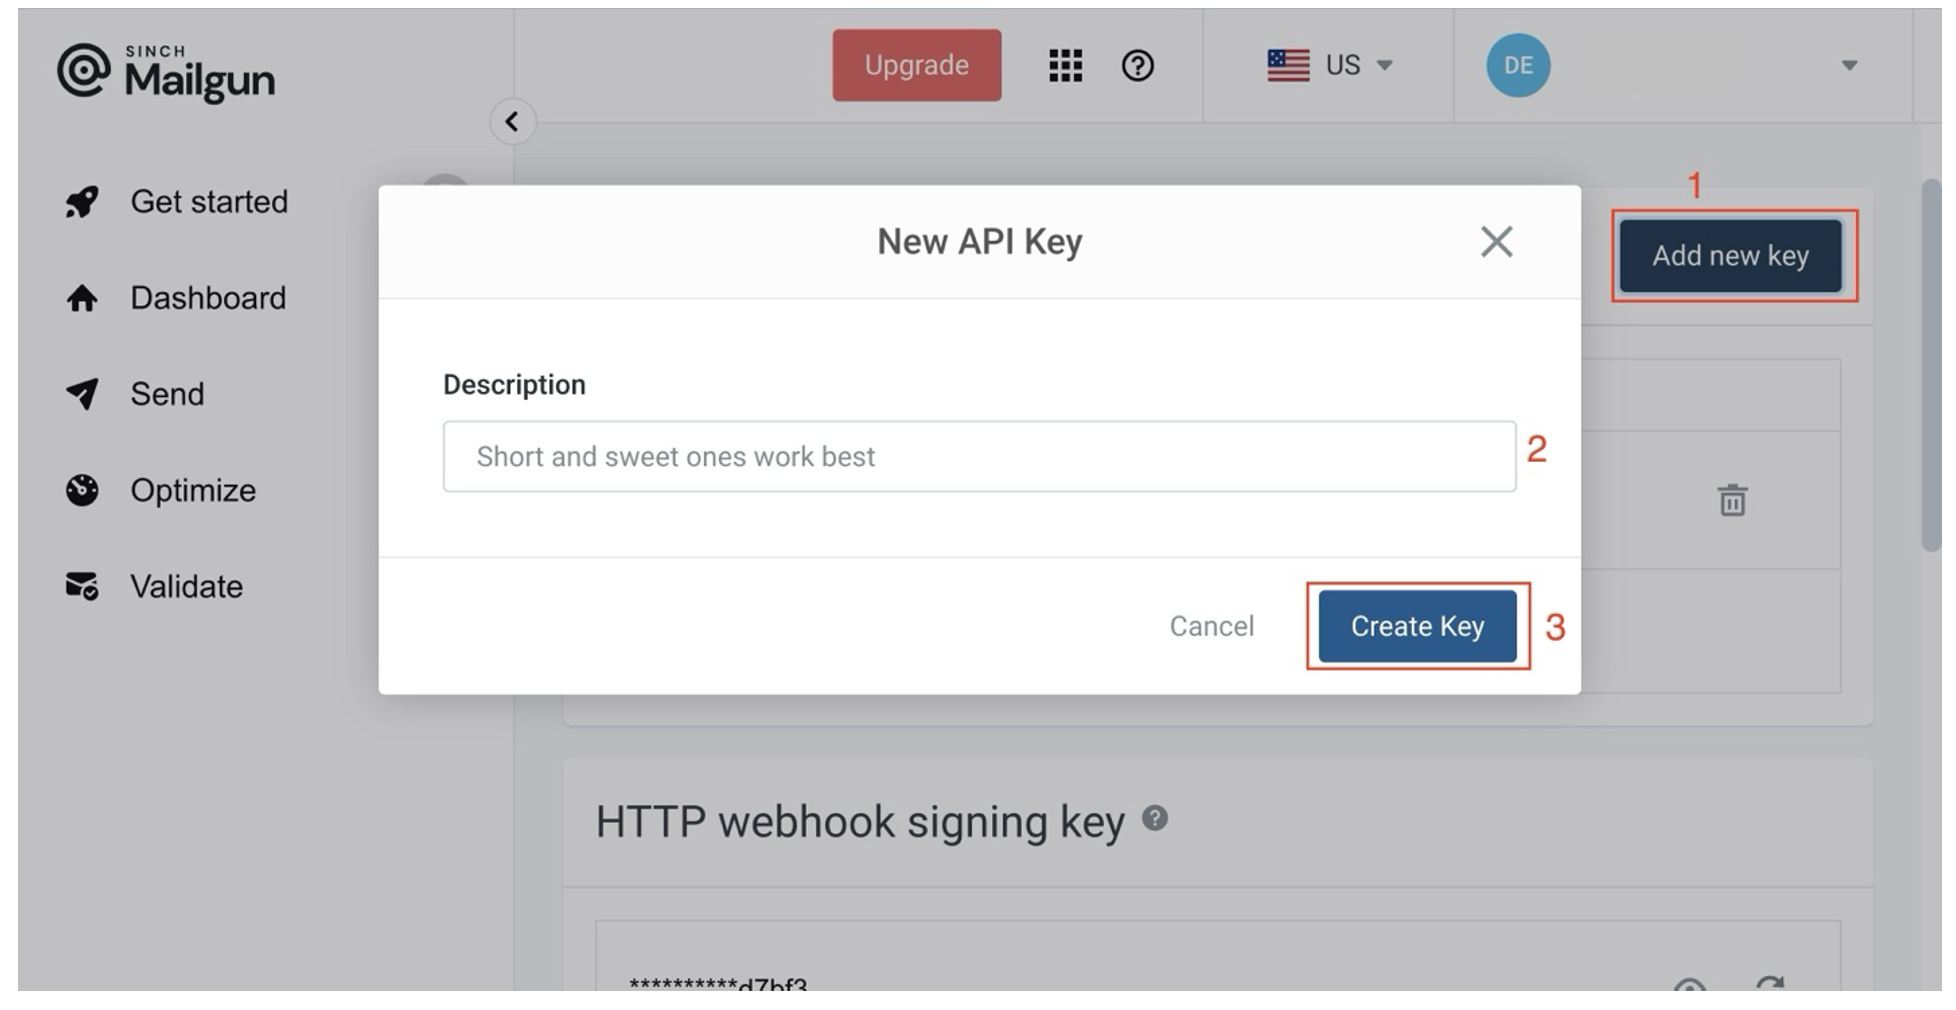
Task: Cancel the New API Key dialog
Action: (1211, 626)
